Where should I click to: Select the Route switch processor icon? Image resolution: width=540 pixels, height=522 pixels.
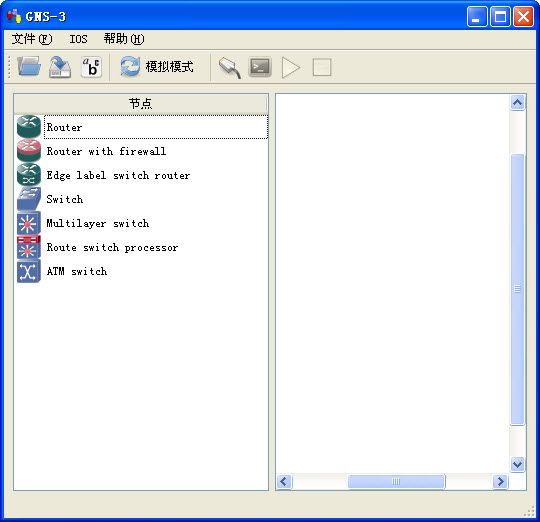point(29,247)
